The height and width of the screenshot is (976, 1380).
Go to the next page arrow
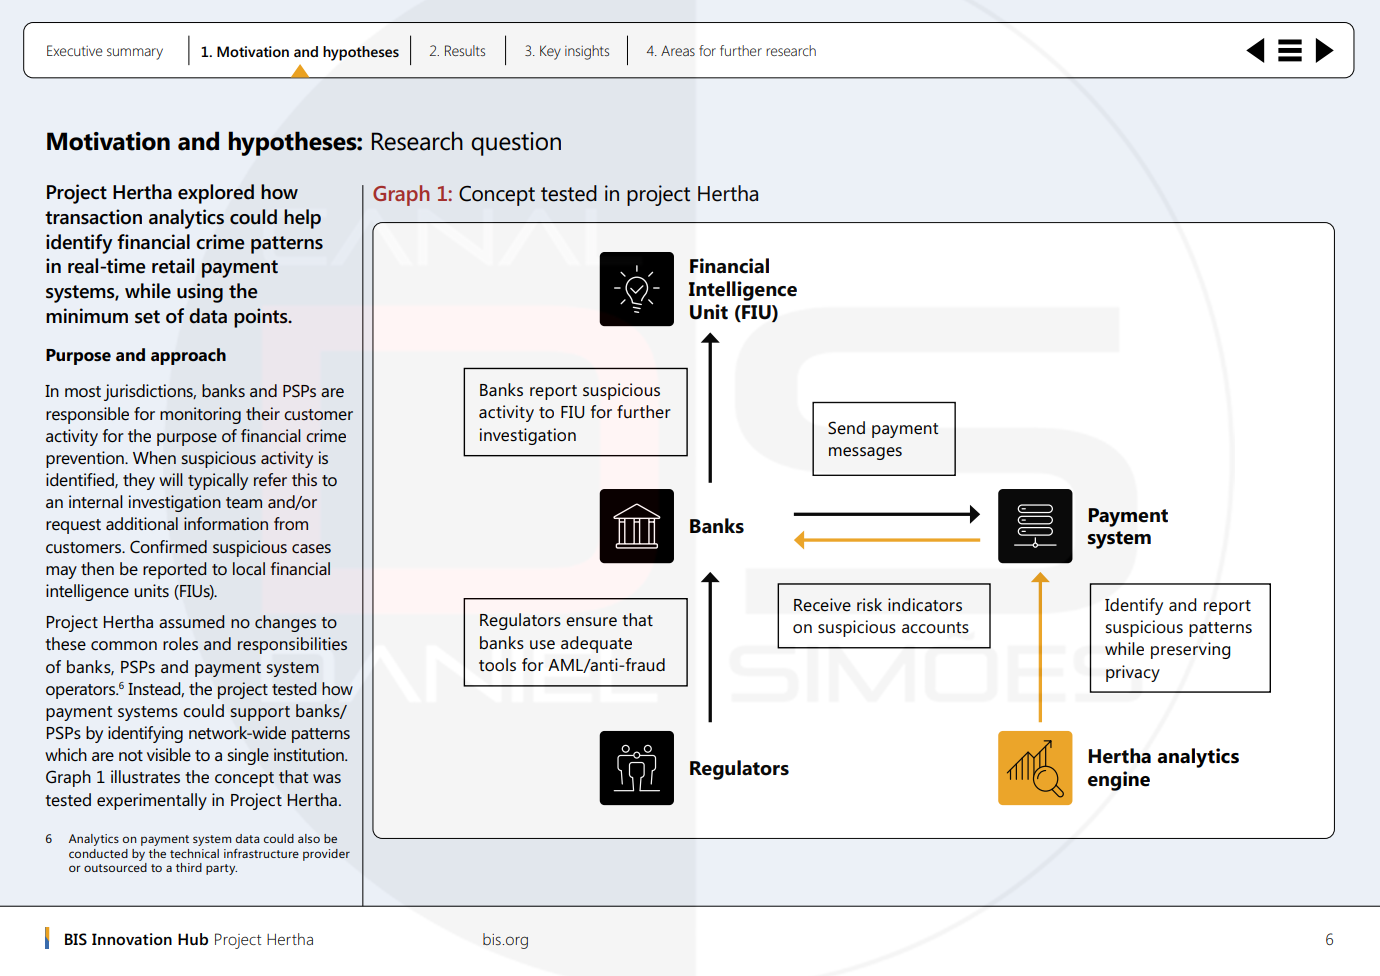(1324, 51)
